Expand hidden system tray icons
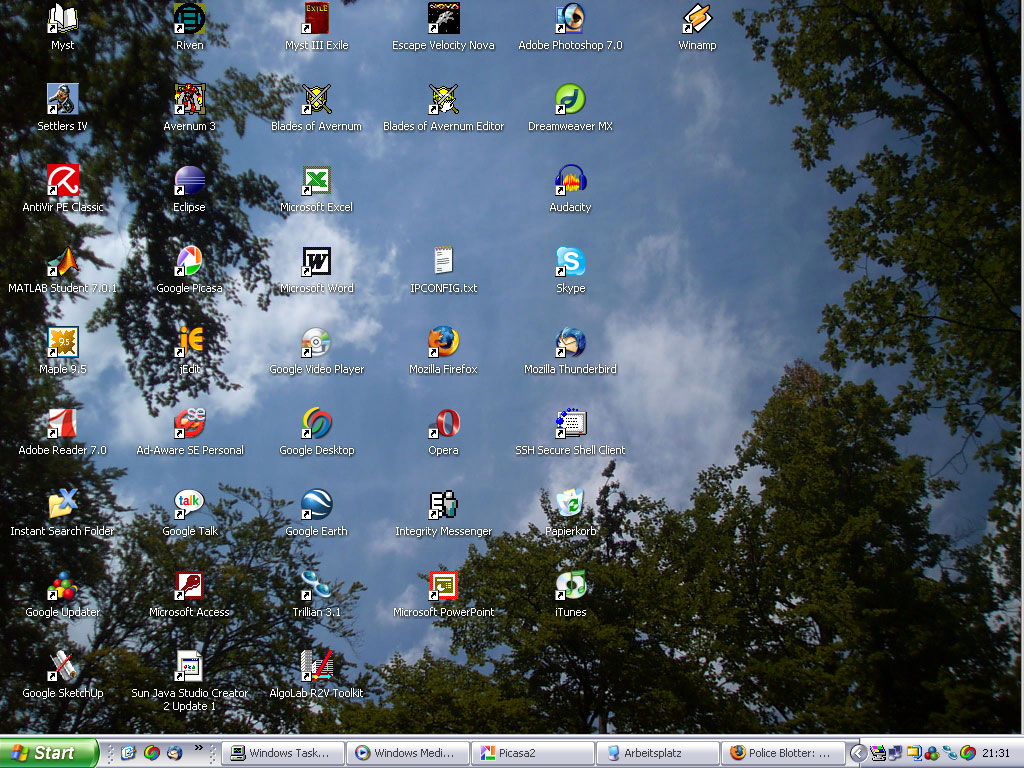The width and height of the screenshot is (1024, 768). pyautogui.click(x=859, y=754)
